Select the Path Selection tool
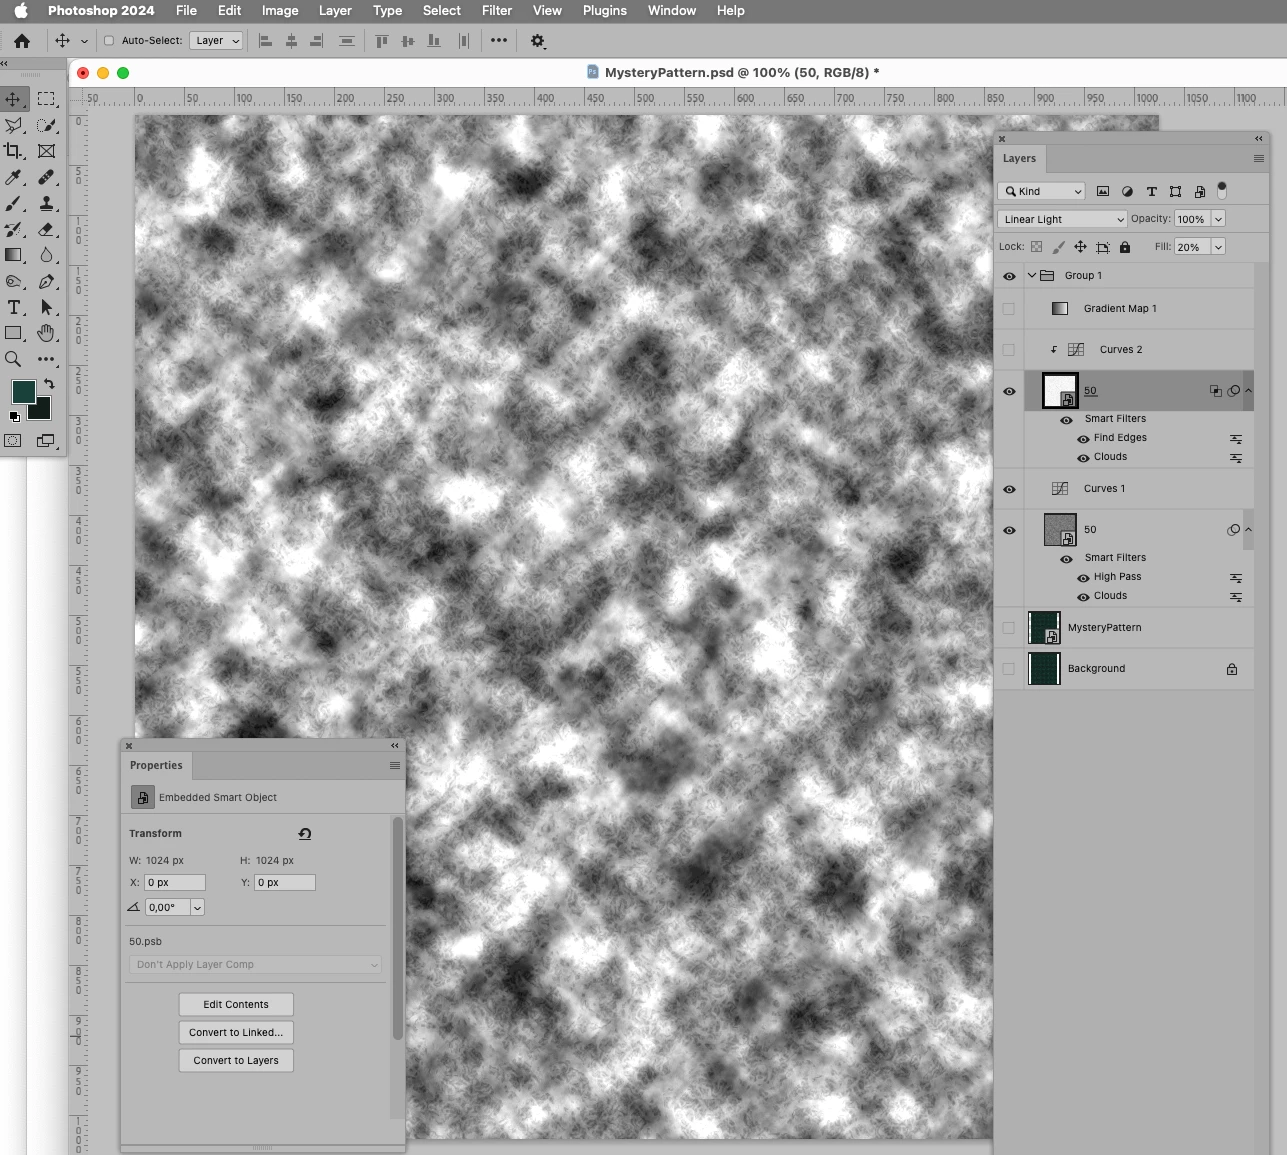 click(46, 307)
